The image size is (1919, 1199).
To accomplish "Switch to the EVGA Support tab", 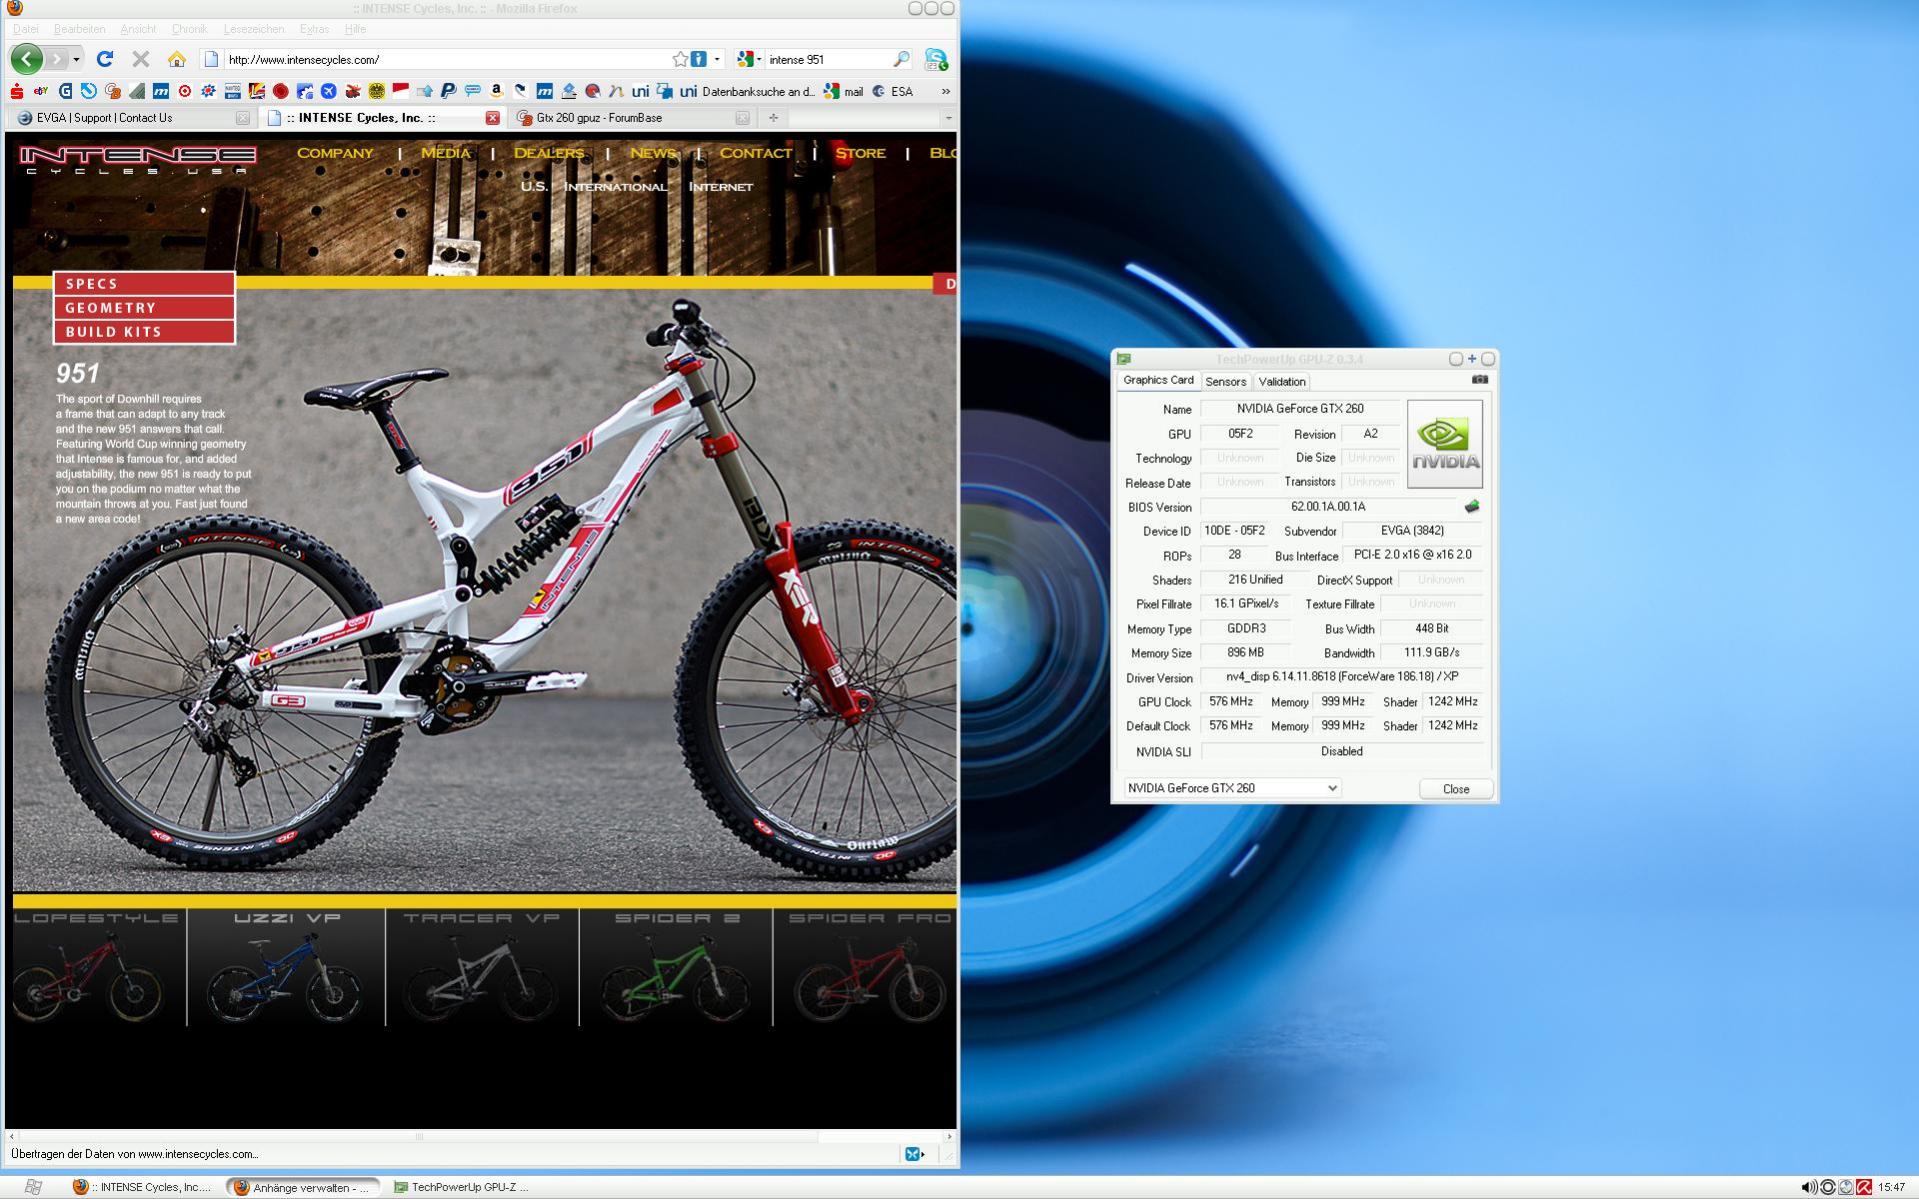I will click(x=132, y=118).
